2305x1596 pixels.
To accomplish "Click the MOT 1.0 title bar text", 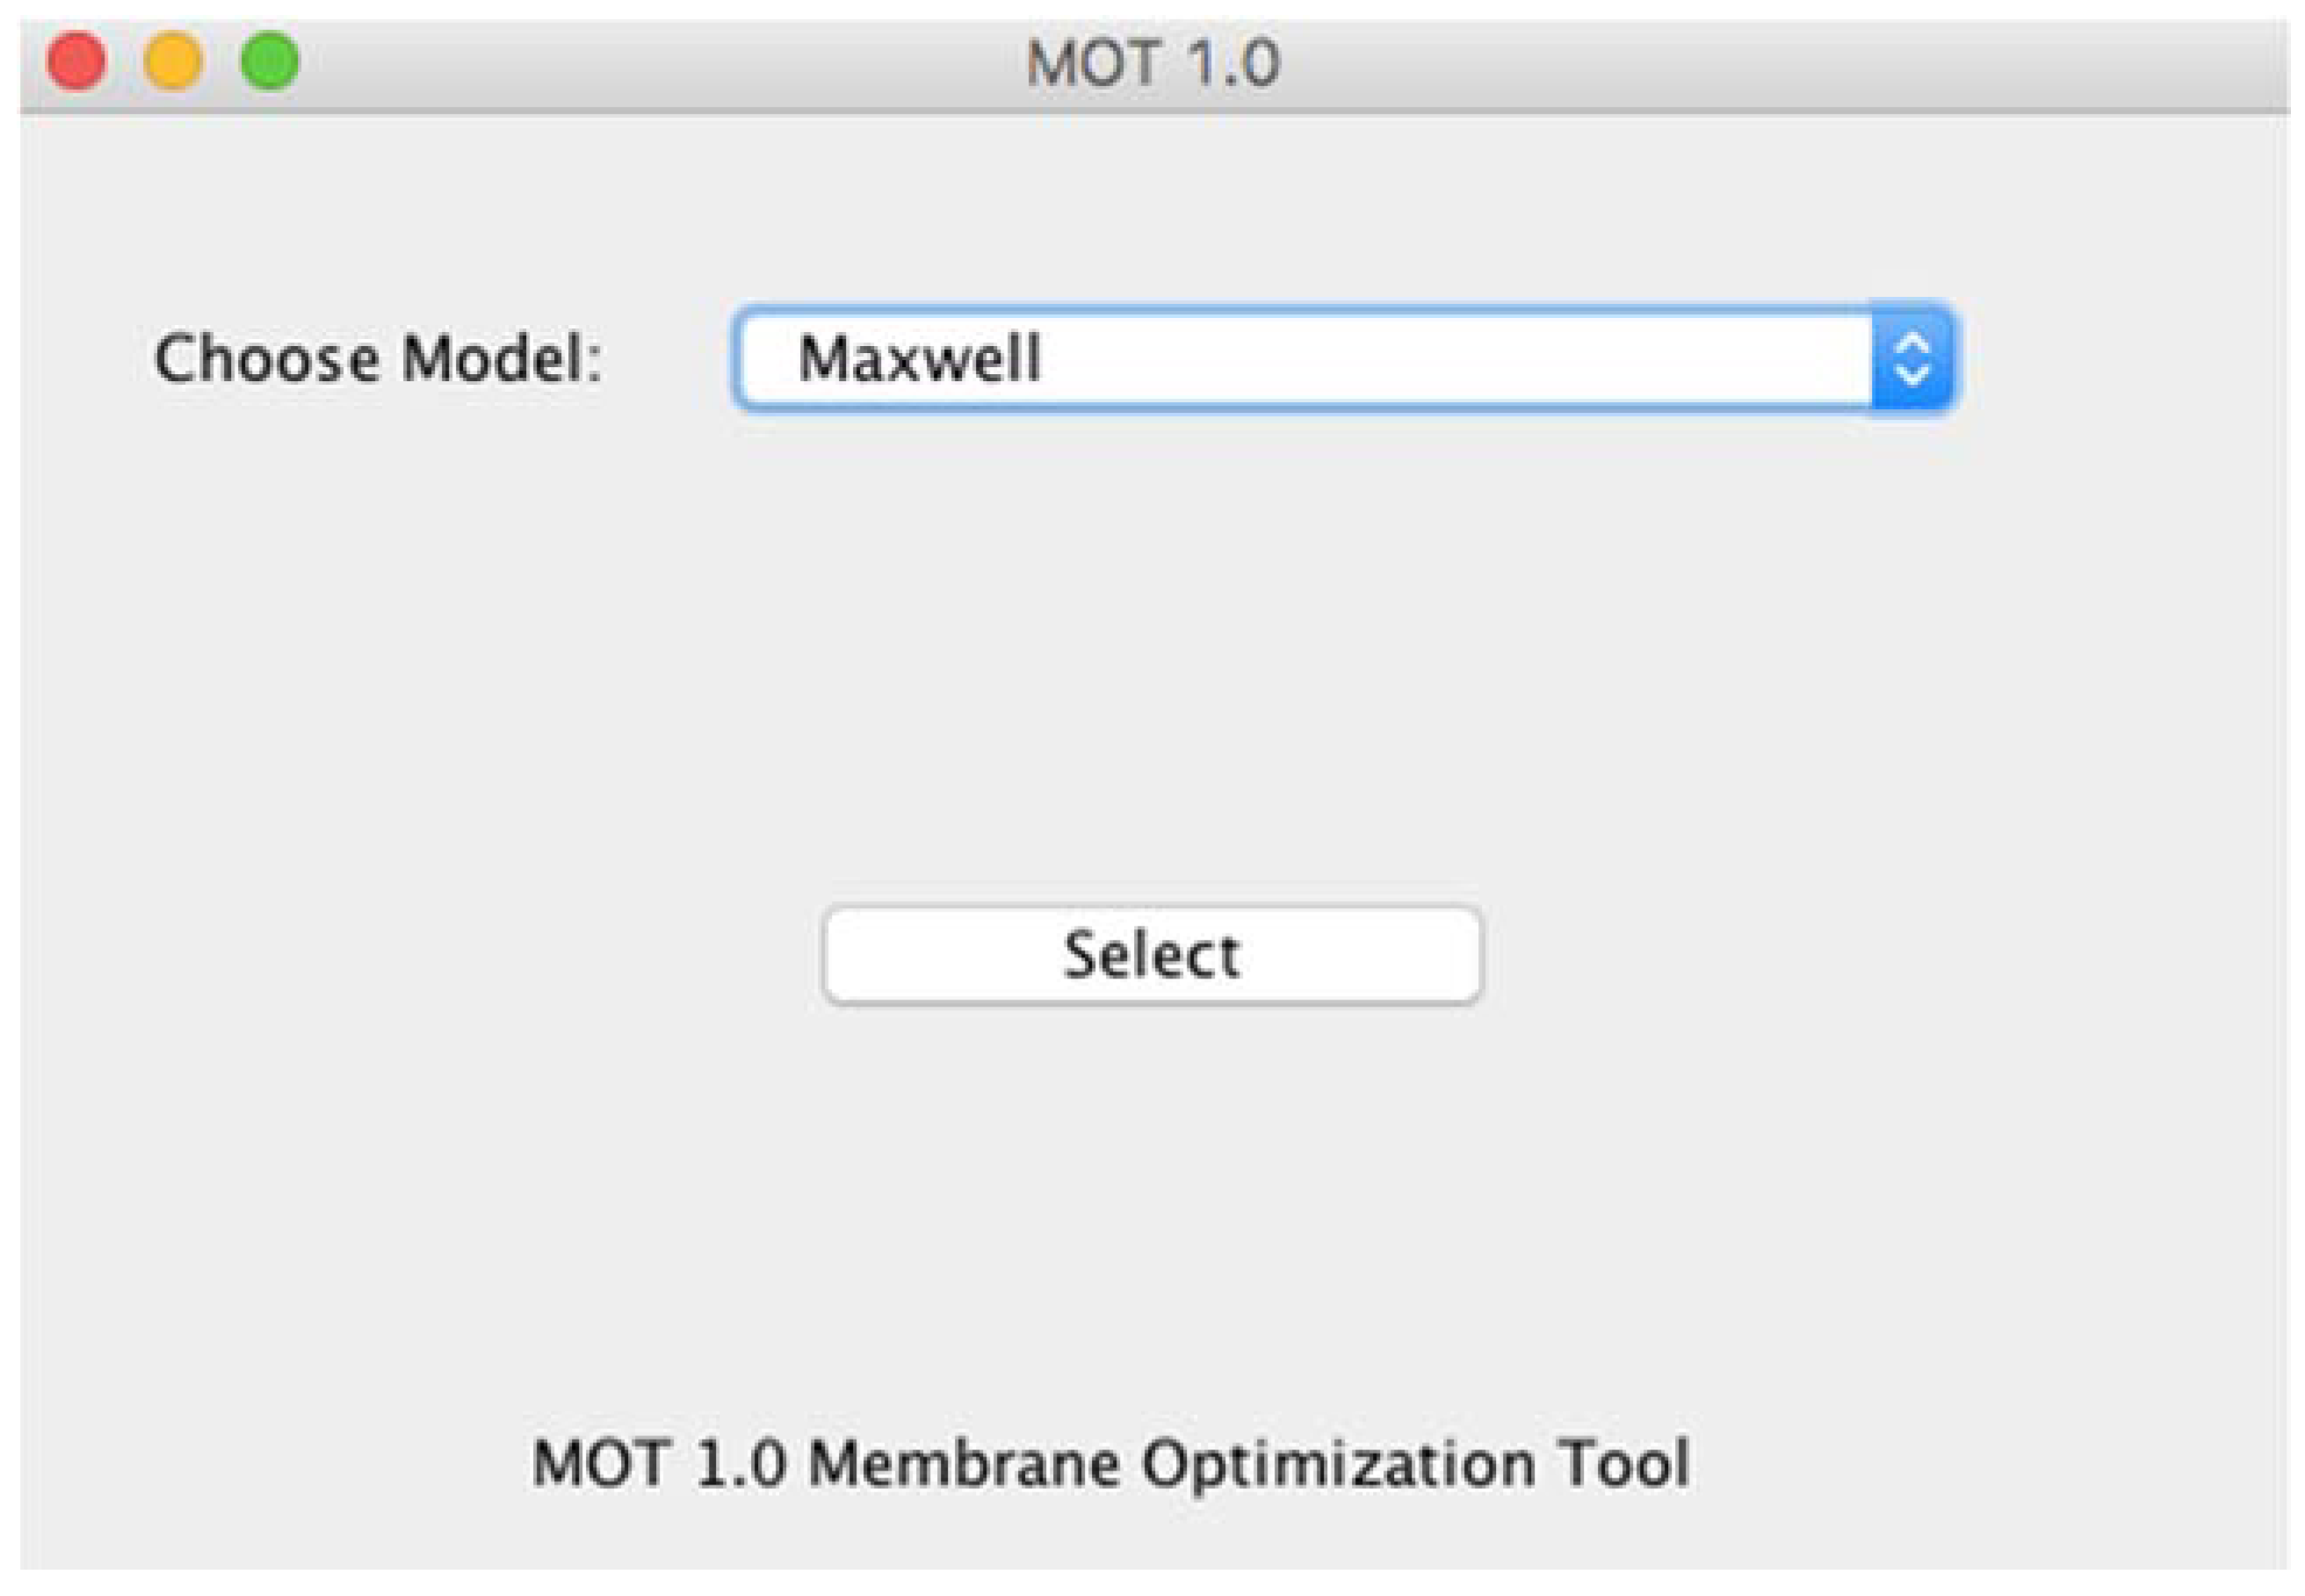I will (1153, 63).
